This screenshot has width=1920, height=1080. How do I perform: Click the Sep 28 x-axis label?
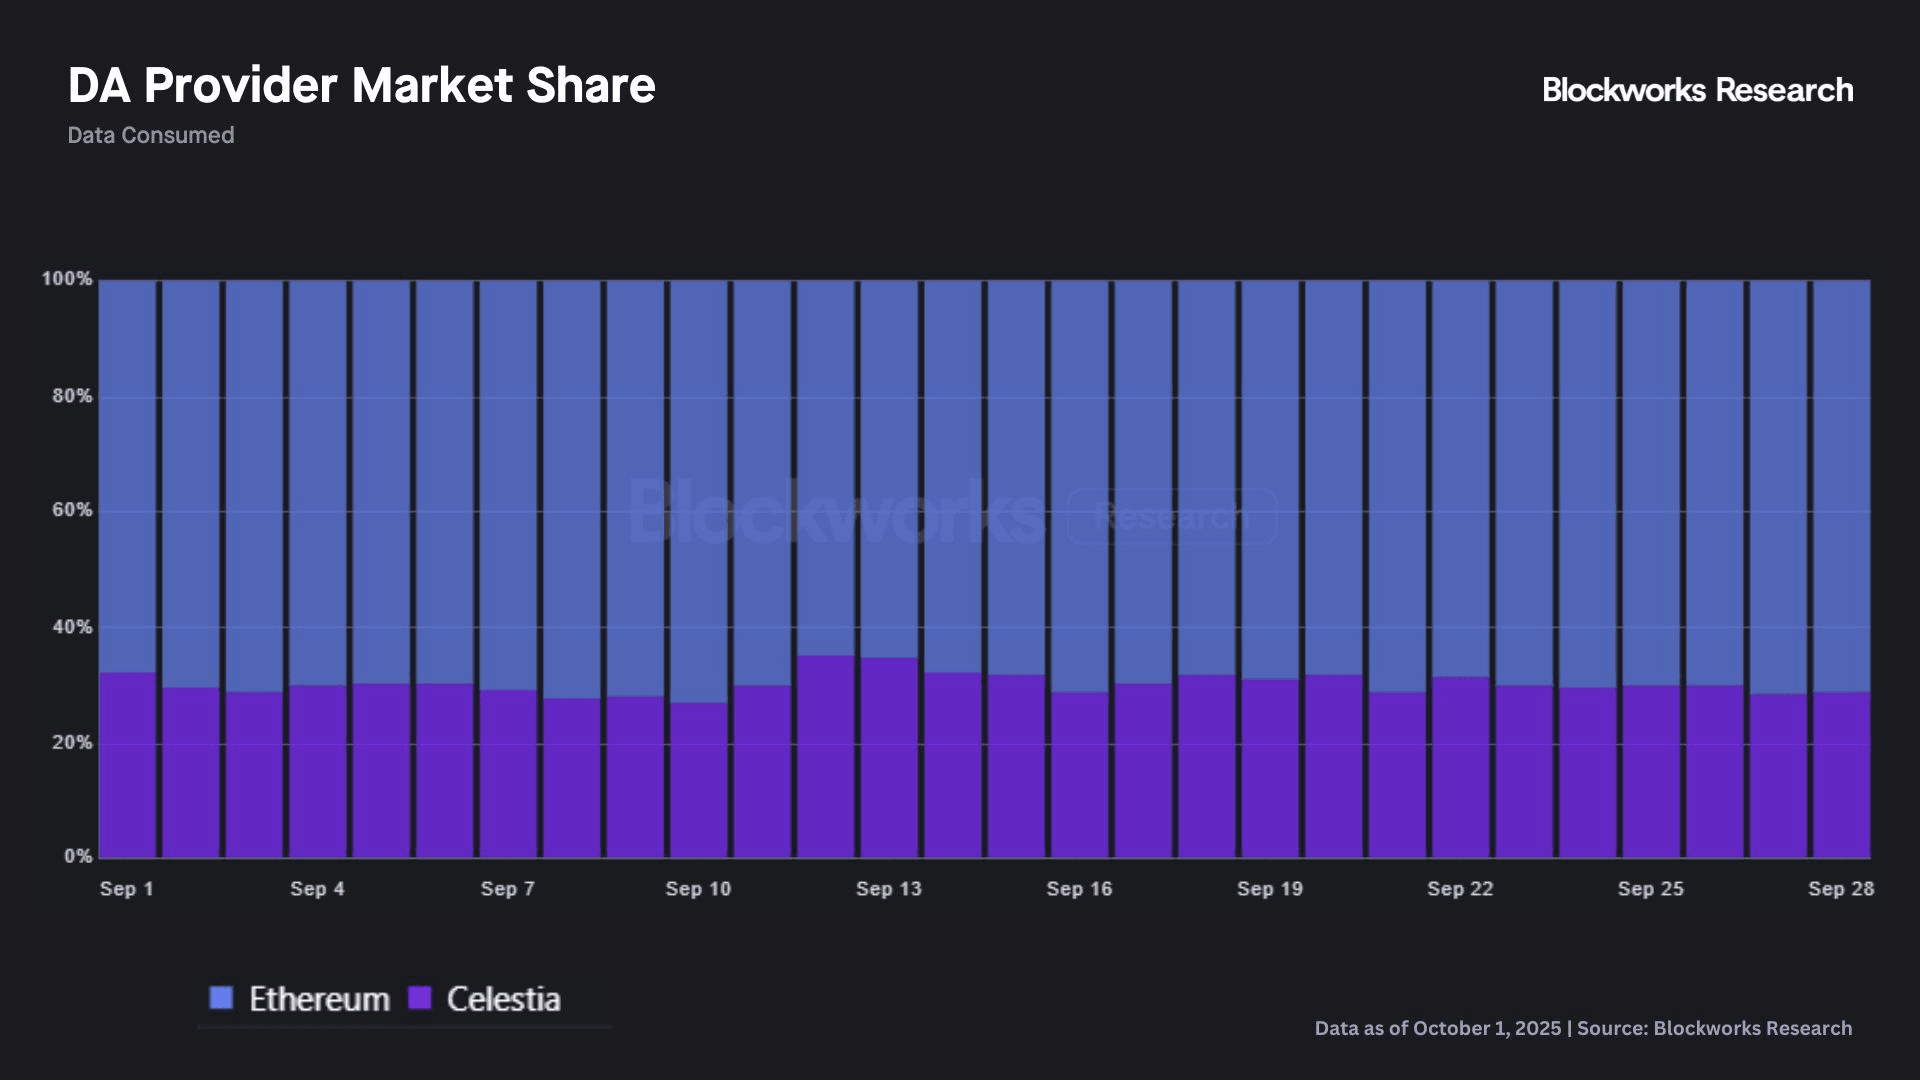(x=1841, y=889)
